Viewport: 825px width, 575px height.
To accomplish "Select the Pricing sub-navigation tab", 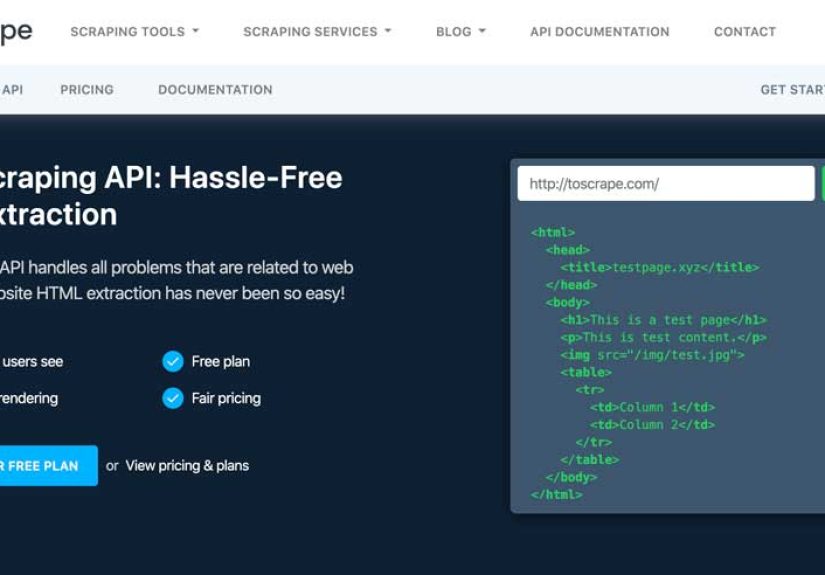I will point(87,89).
